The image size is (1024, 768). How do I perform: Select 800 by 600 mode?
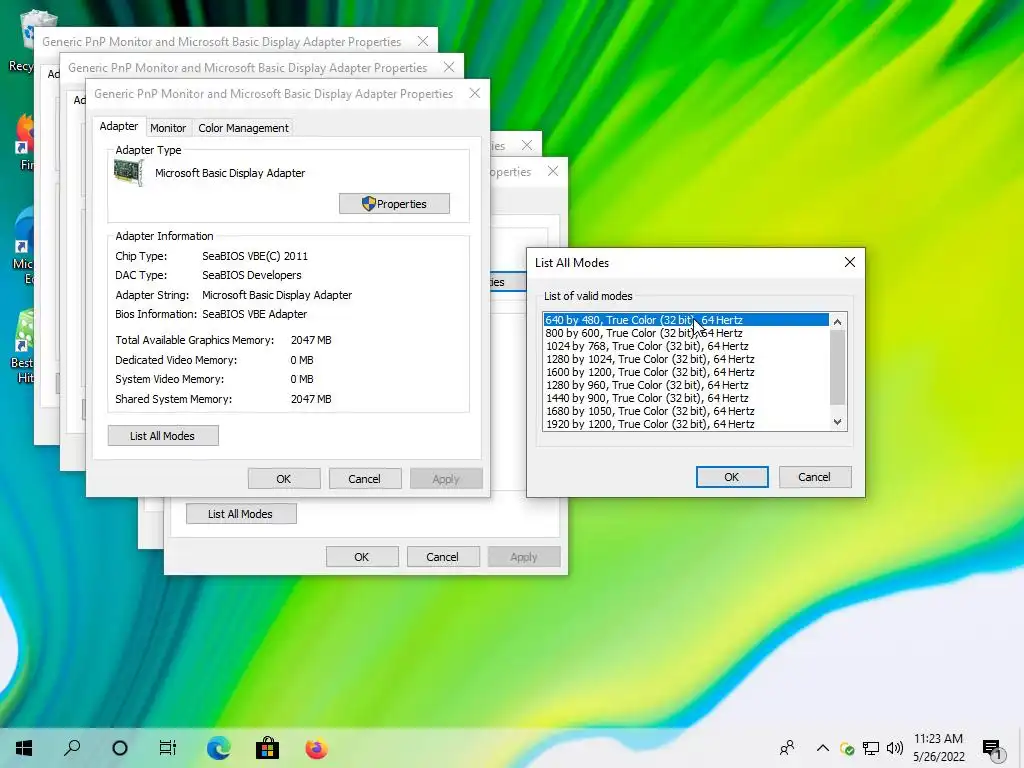pyautogui.click(x=686, y=333)
